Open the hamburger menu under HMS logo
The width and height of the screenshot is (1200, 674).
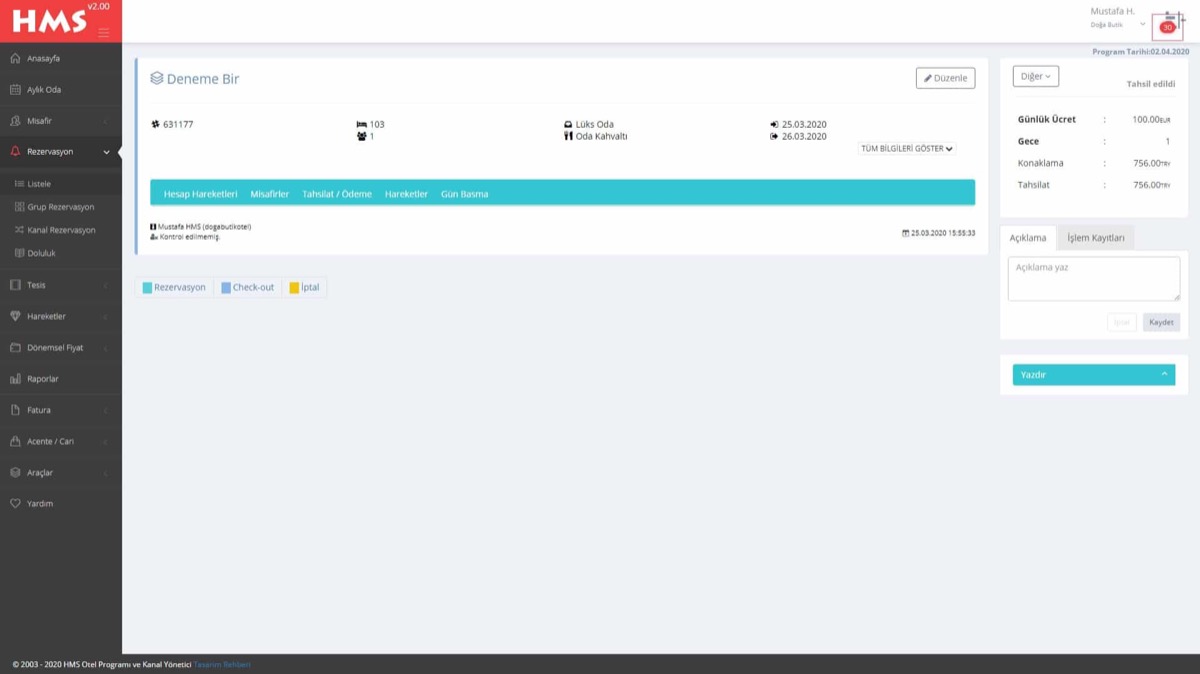click(x=103, y=33)
